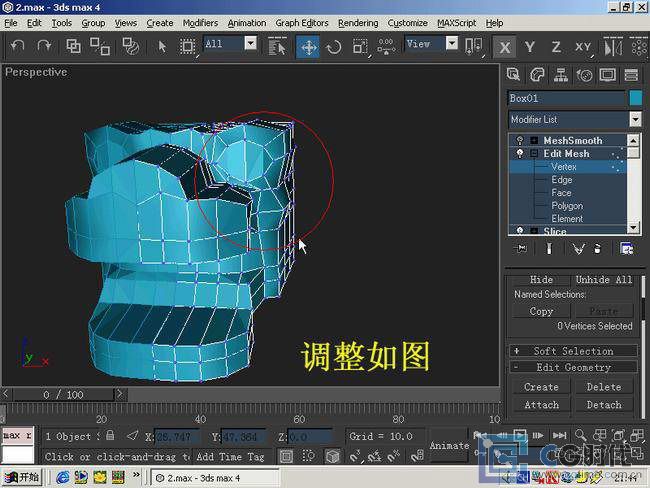Open the Modify command panel tab
Viewport: 650px width, 488px height.
pos(537,75)
